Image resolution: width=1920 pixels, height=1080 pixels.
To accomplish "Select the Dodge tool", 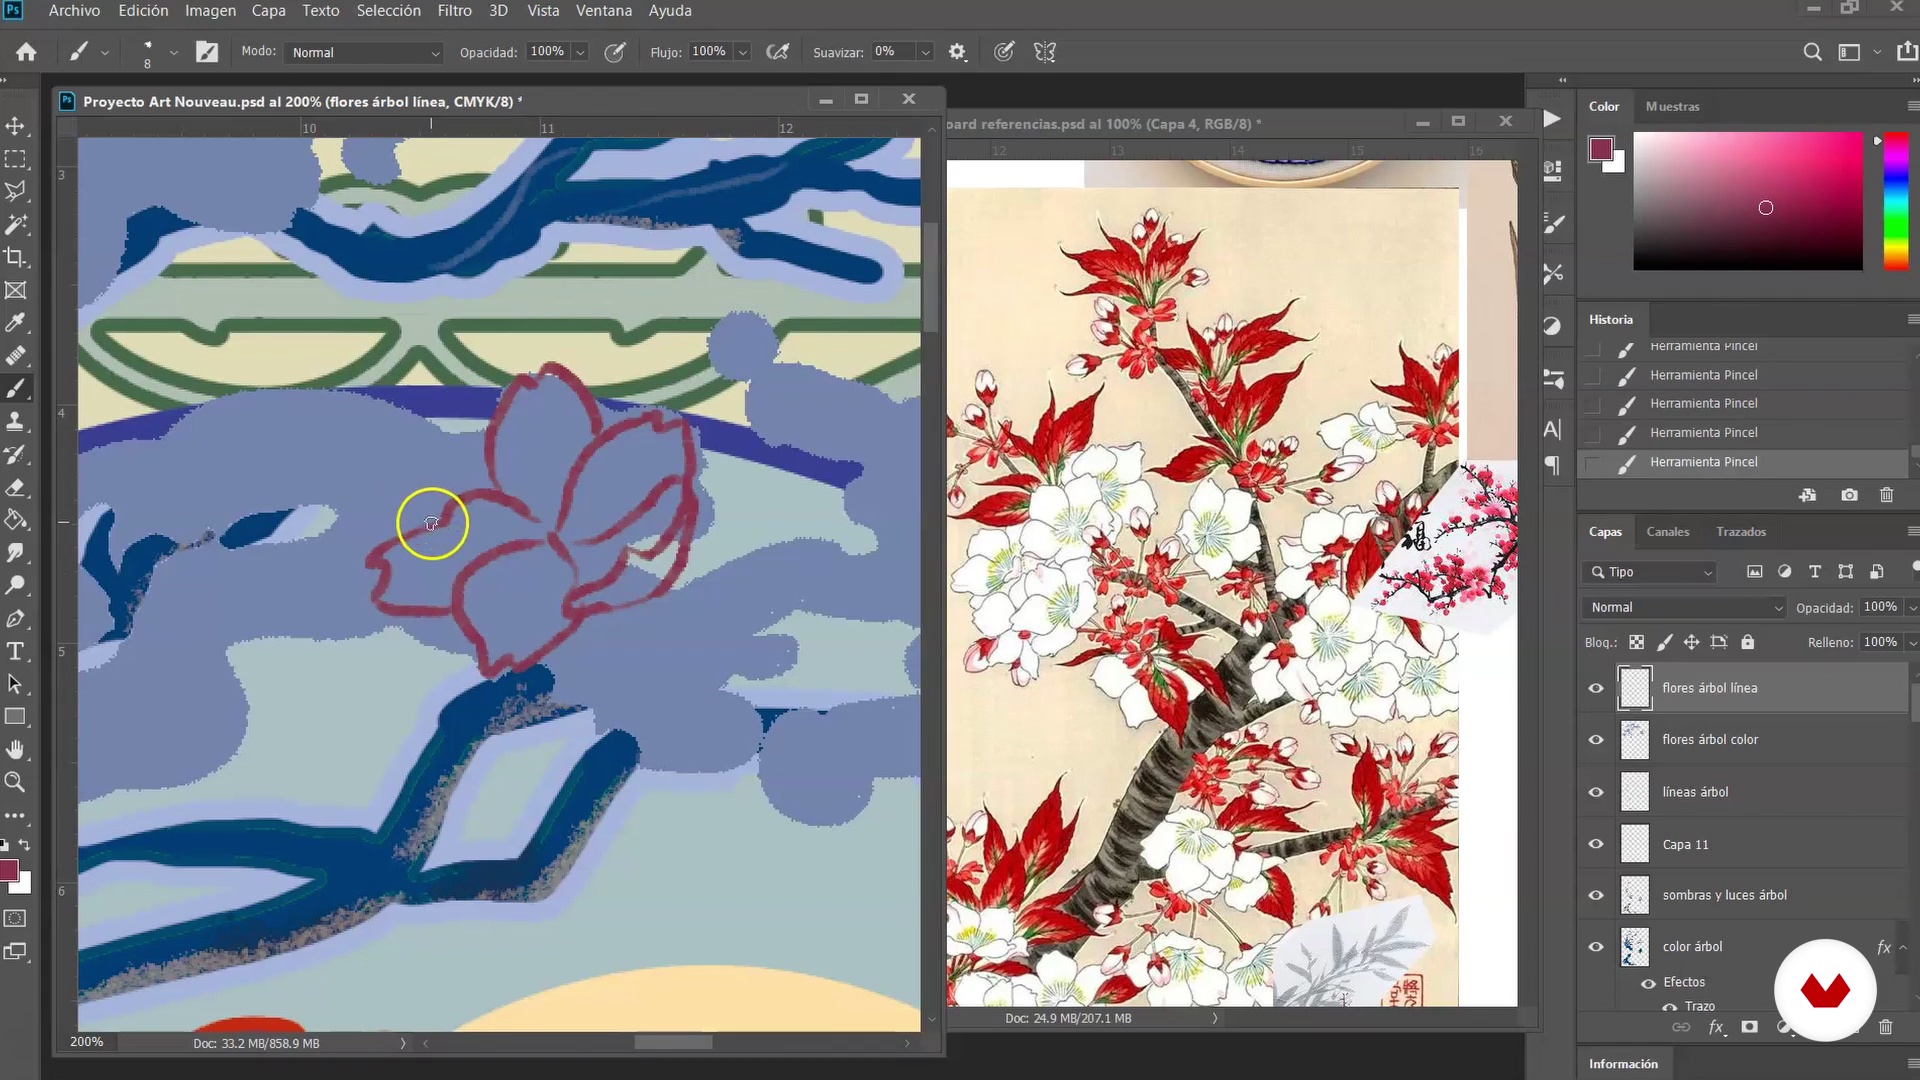I will 15,585.
